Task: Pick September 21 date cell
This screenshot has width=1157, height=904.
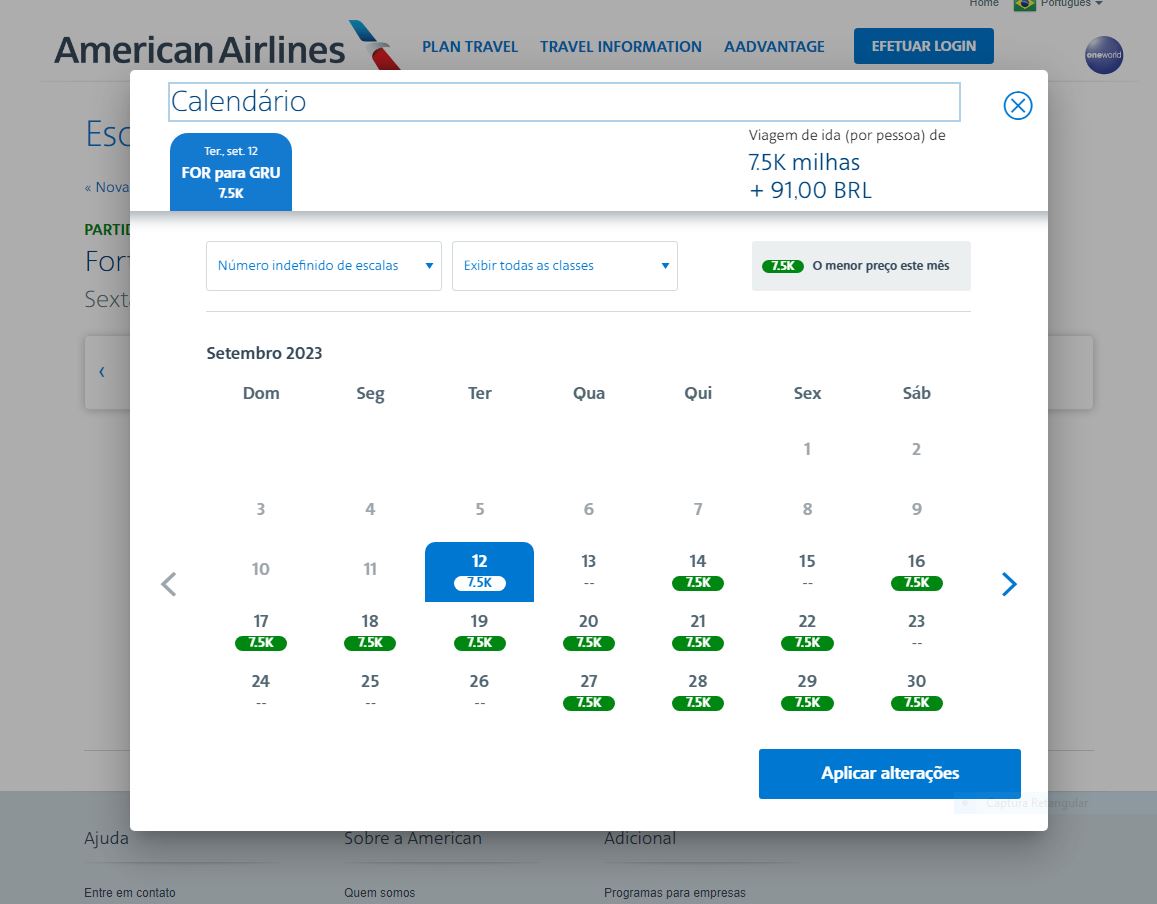Action: [698, 631]
